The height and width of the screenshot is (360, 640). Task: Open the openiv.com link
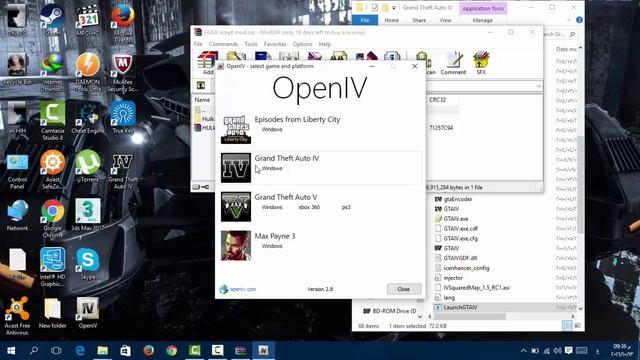pyautogui.click(x=238, y=289)
